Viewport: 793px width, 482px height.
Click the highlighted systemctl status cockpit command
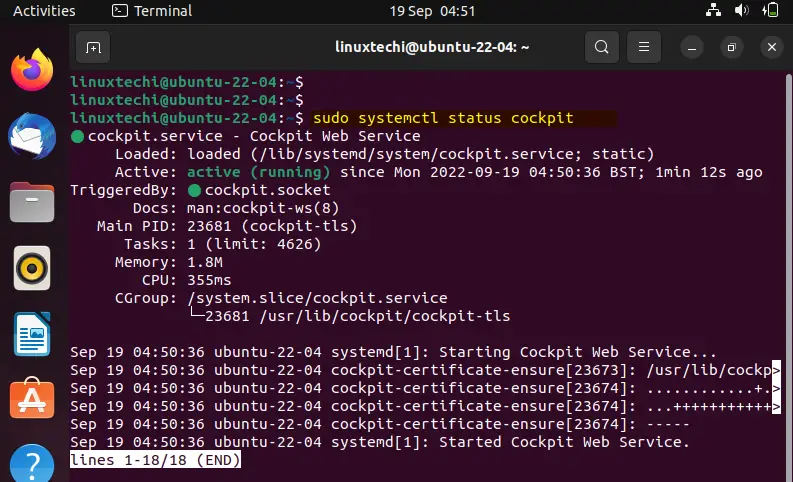click(x=444, y=118)
